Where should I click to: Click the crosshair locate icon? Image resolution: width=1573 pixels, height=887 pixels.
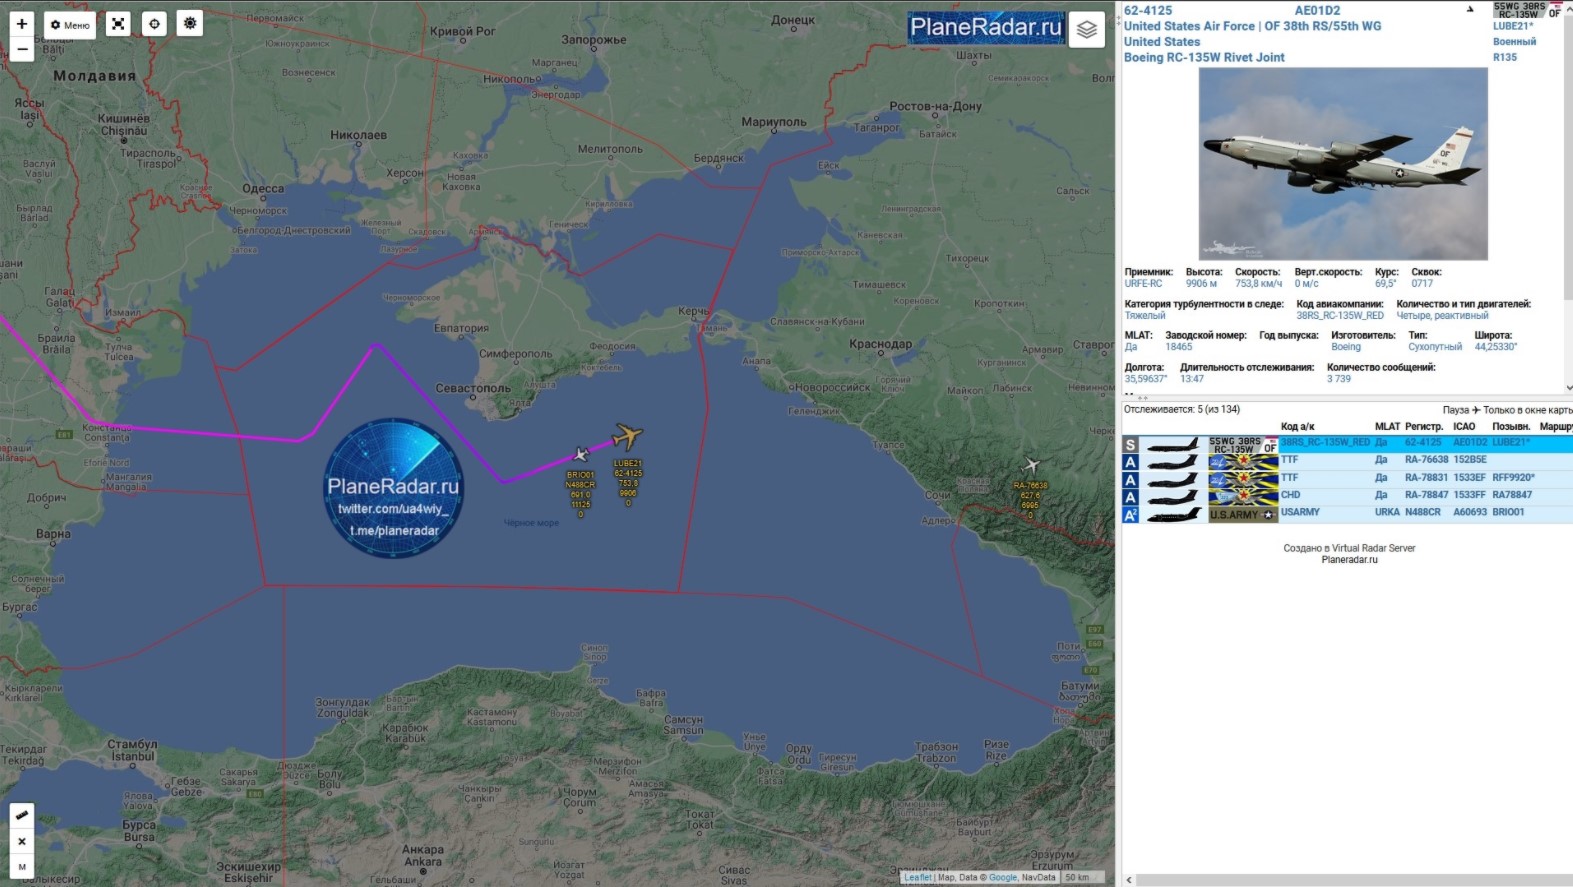tap(154, 24)
